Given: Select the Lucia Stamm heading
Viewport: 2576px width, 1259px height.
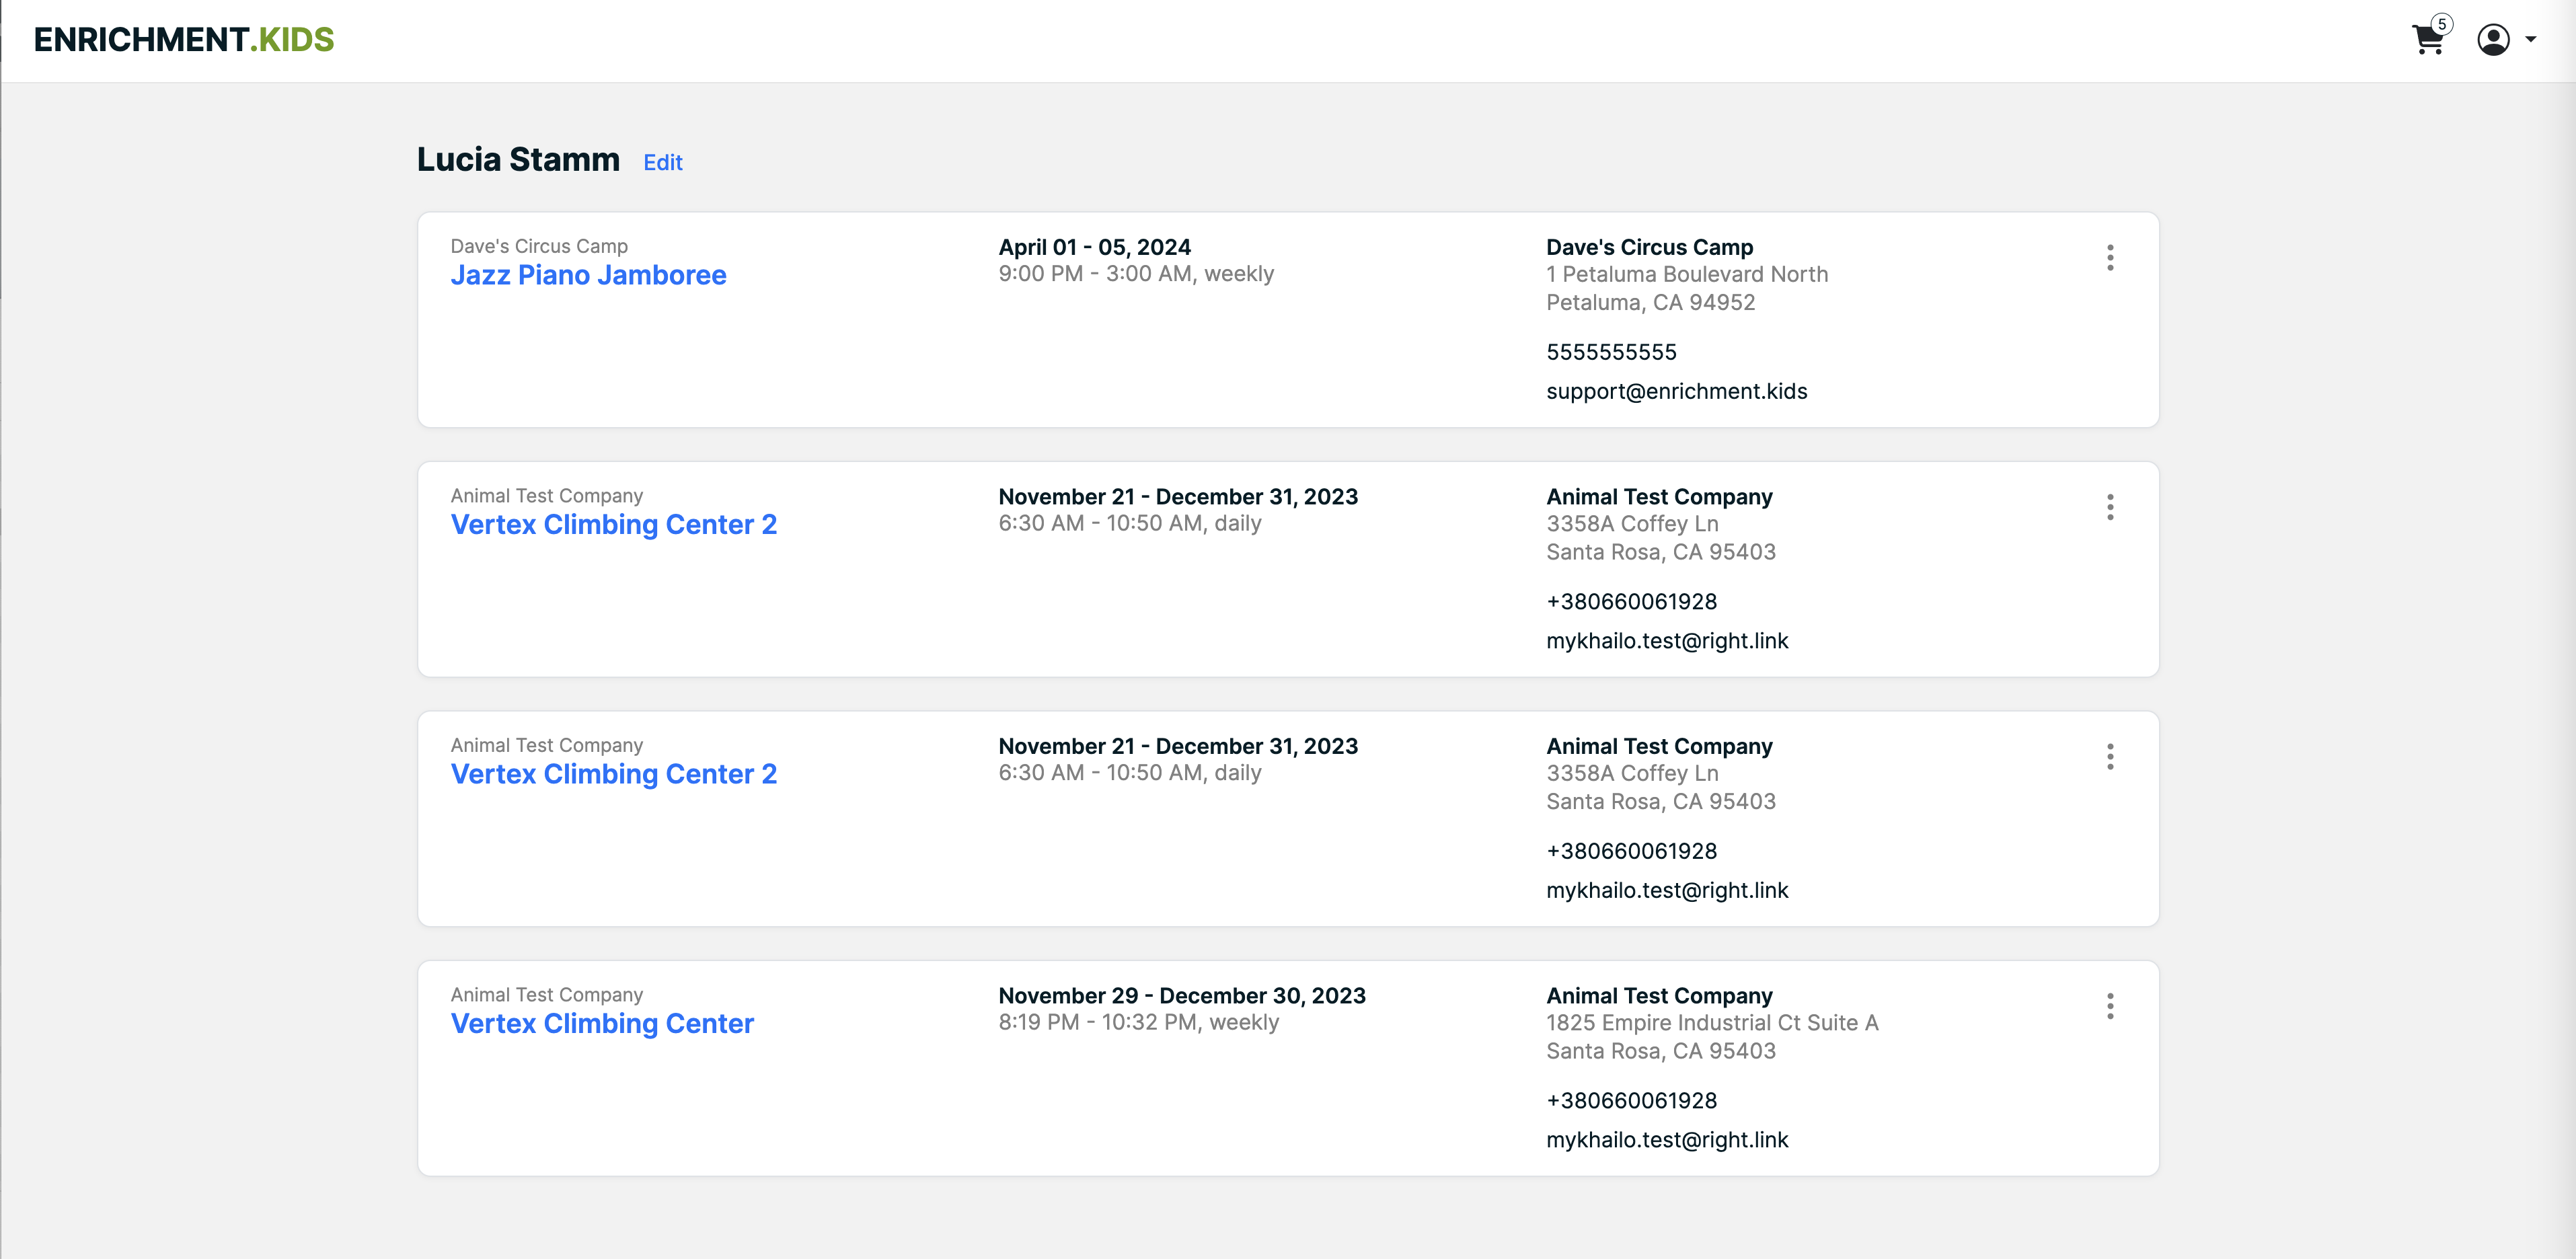Looking at the screenshot, I should (x=518, y=159).
